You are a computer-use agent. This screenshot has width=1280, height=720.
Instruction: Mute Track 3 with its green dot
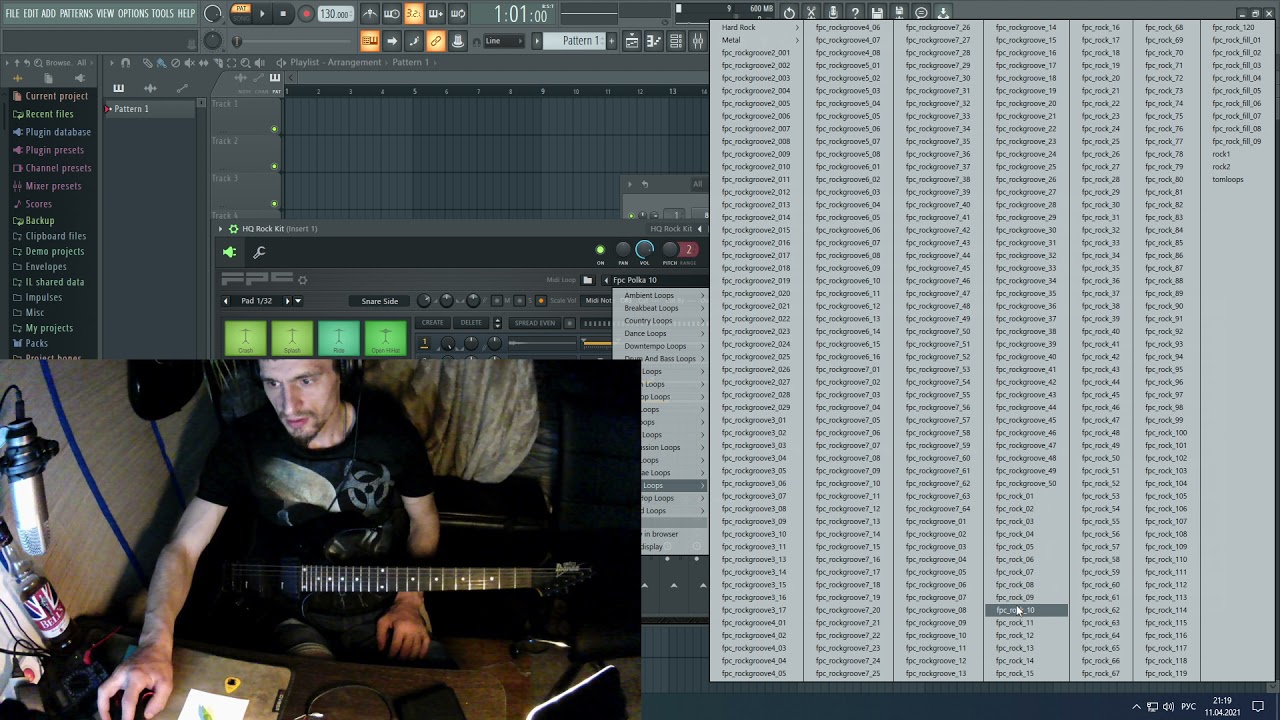point(274,204)
